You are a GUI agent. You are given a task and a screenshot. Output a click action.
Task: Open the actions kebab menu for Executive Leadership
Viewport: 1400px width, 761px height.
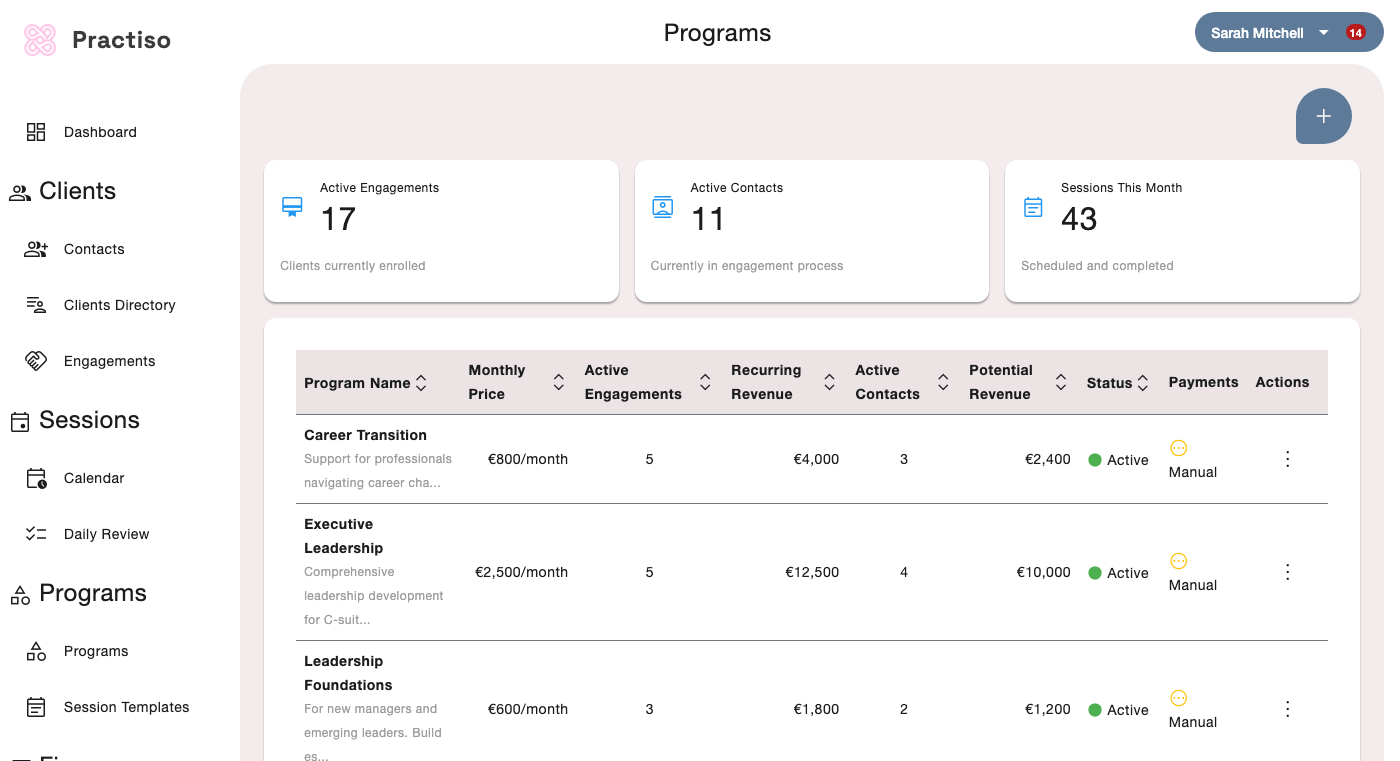(x=1287, y=571)
